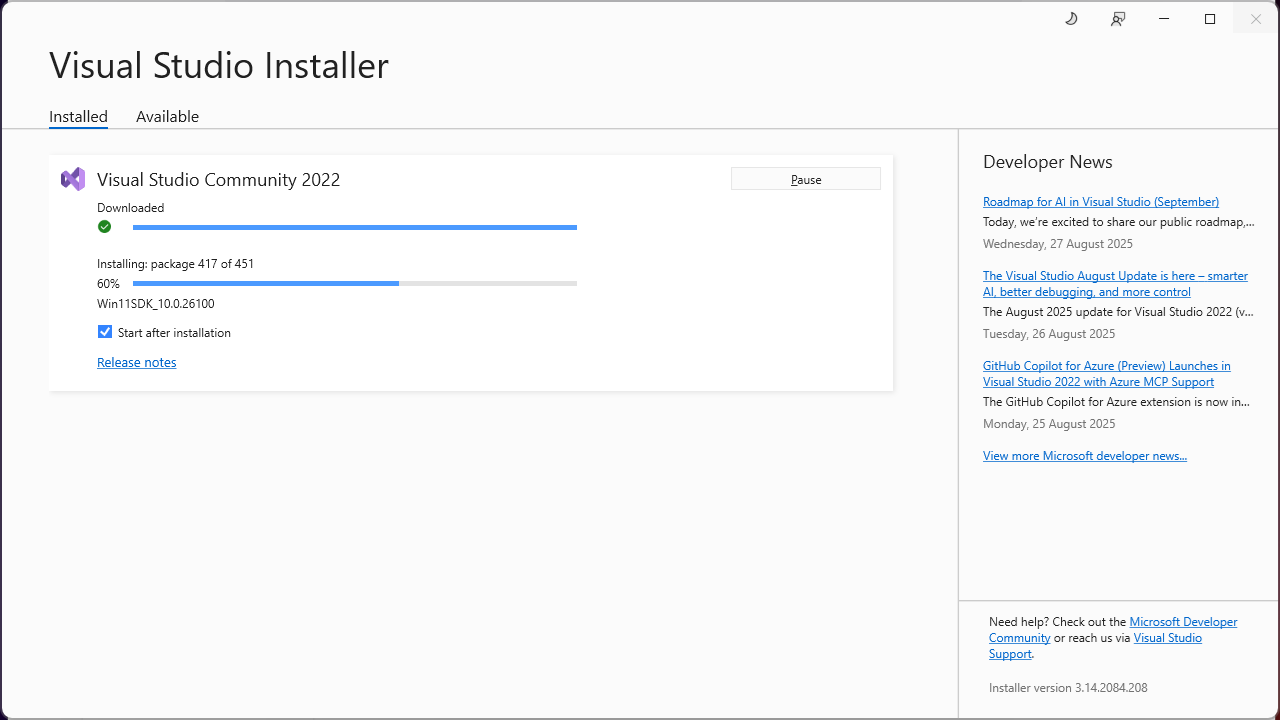1280x720 pixels.
Task: Click the completed download progress bar
Action: pos(354,228)
